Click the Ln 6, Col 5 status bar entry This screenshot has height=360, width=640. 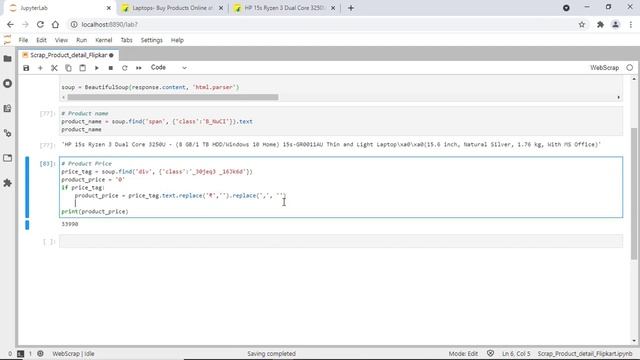coord(516,354)
